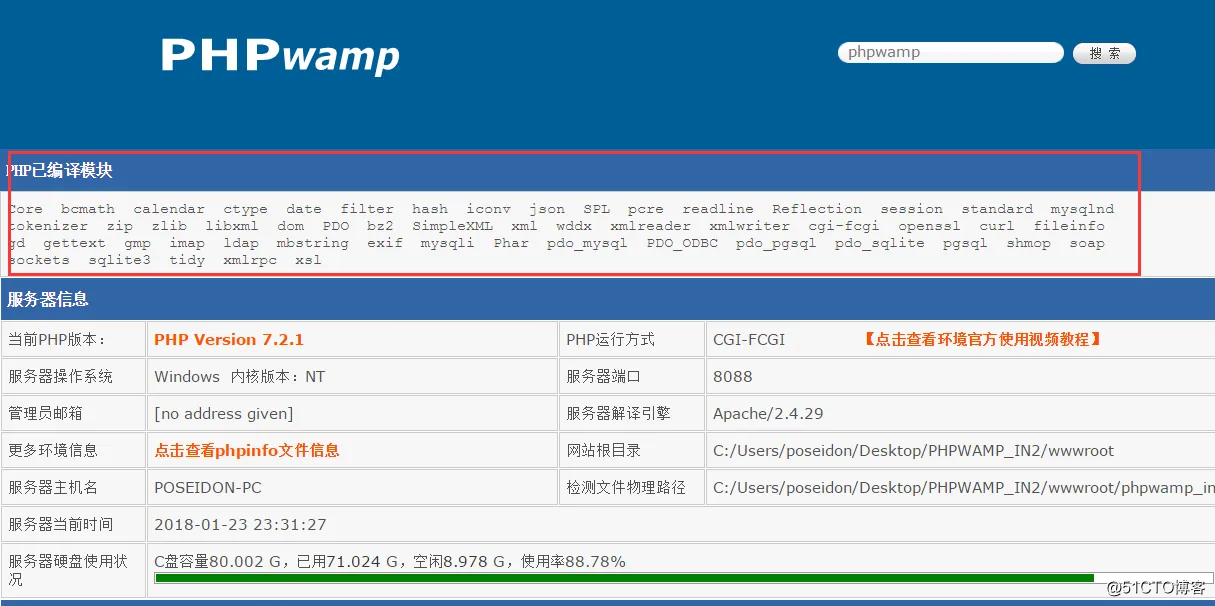The height and width of the screenshot is (606, 1215).
Task: Click the libxml module name
Action: [x=232, y=226]
